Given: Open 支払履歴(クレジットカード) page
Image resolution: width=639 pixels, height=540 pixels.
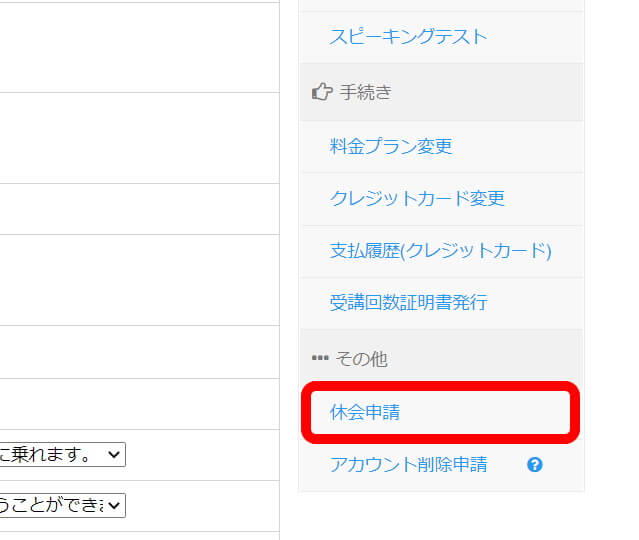Looking at the screenshot, I should coord(441,251).
